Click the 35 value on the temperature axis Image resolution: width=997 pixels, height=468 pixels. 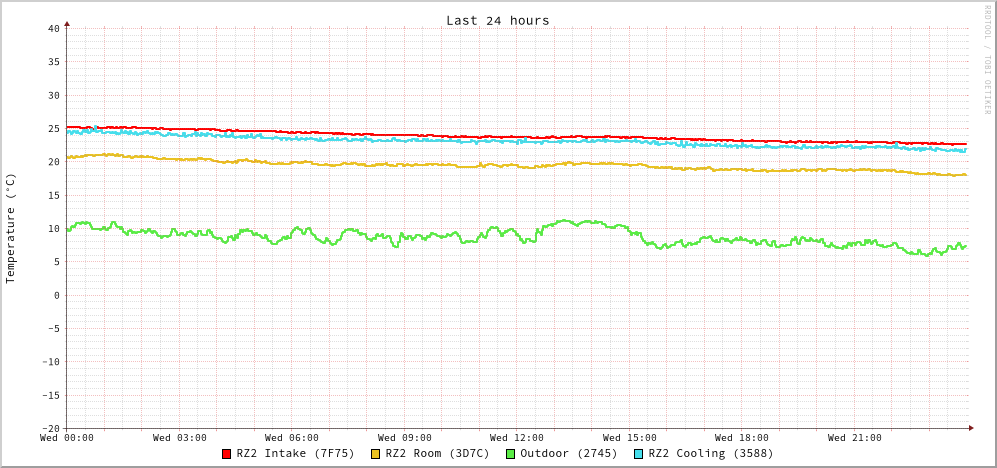(x=53, y=62)
